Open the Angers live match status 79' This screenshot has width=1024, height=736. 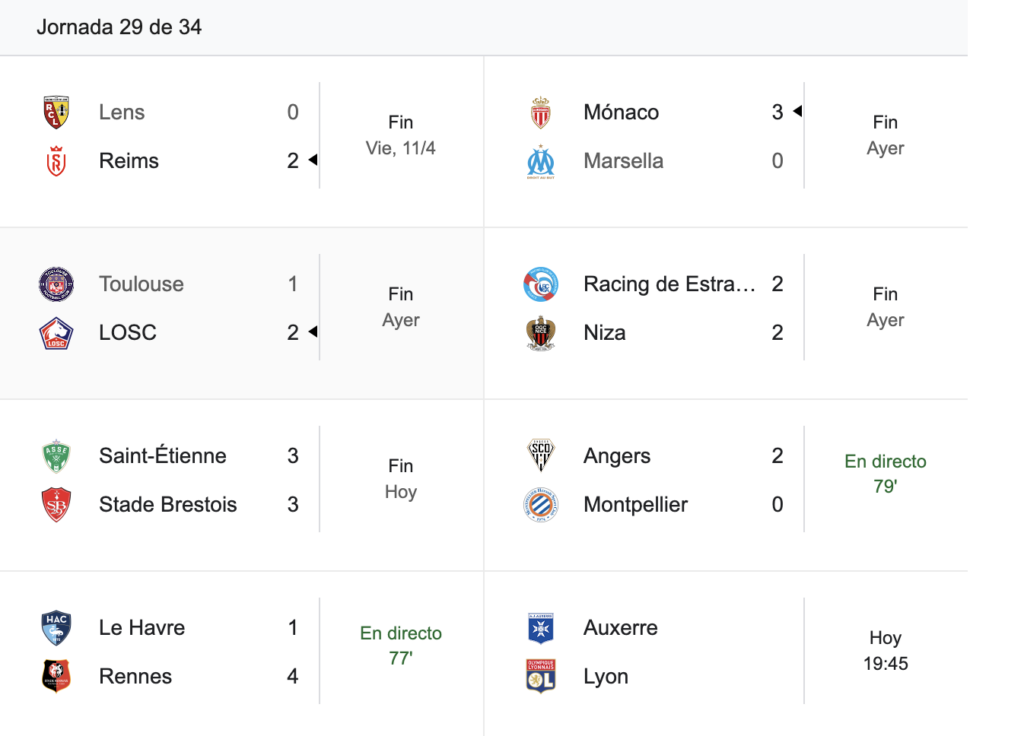pyautogui.click(x=885, y=473)
